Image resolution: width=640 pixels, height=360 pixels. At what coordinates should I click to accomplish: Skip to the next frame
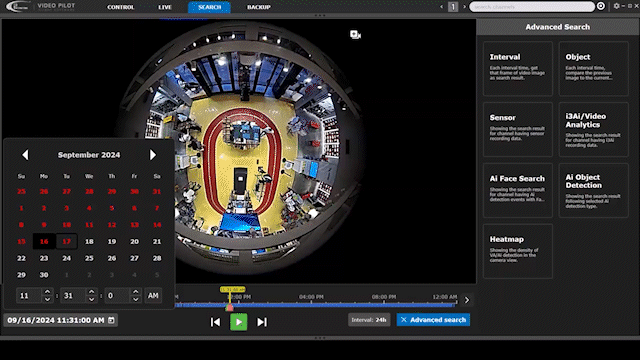tap(262, 322)
